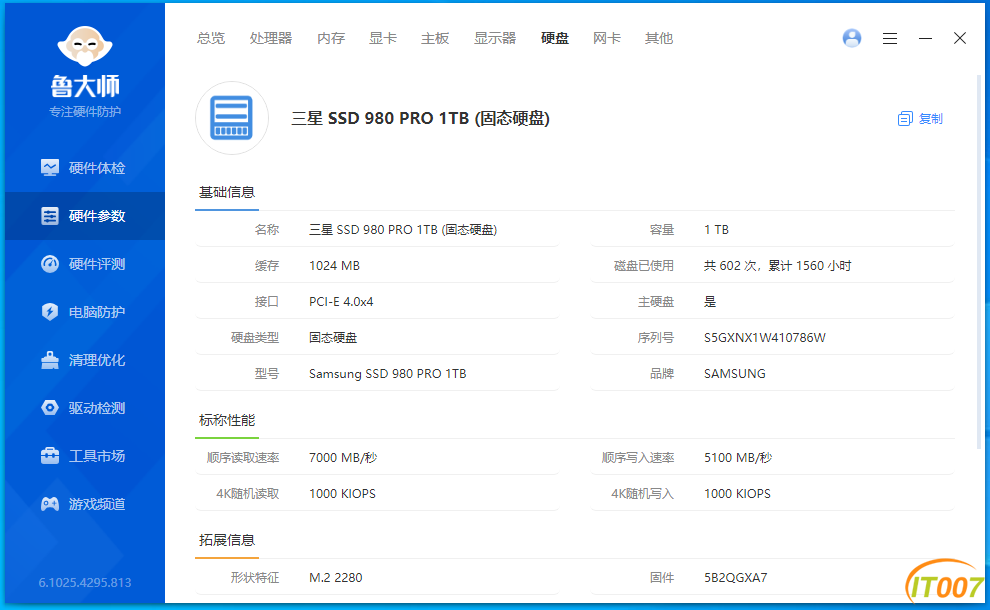Open 工具市场 tool market
The image size is (990, 610).
pos(85,456)
